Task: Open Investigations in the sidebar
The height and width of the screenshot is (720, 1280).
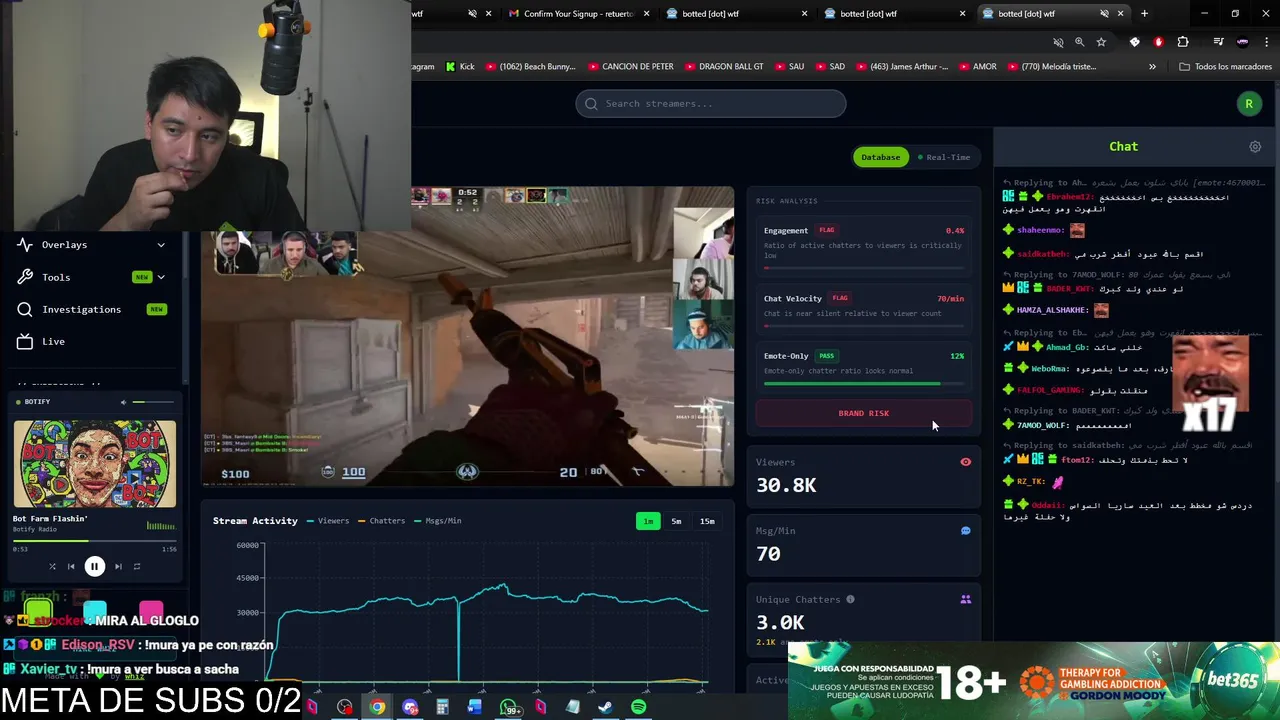Action: [92, 309]
